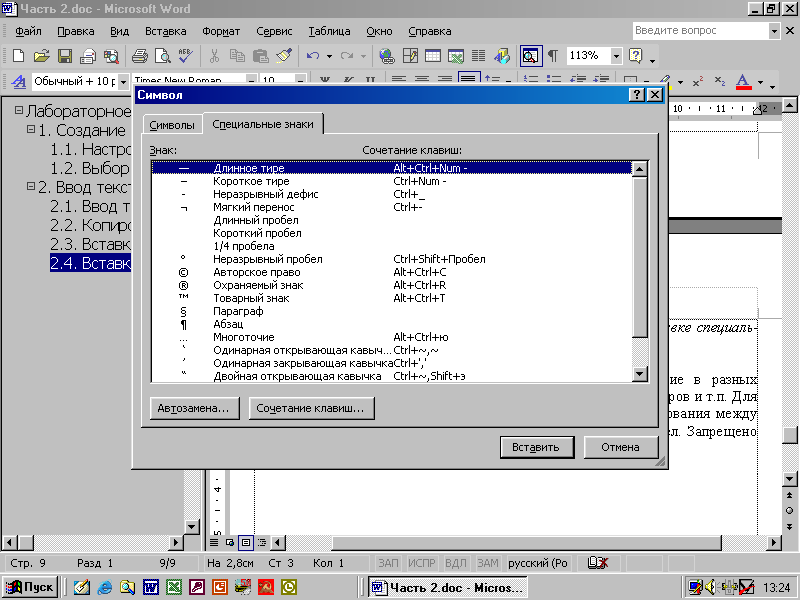Launch Excel from quick launch bar
800x600 pixels.
174,588
